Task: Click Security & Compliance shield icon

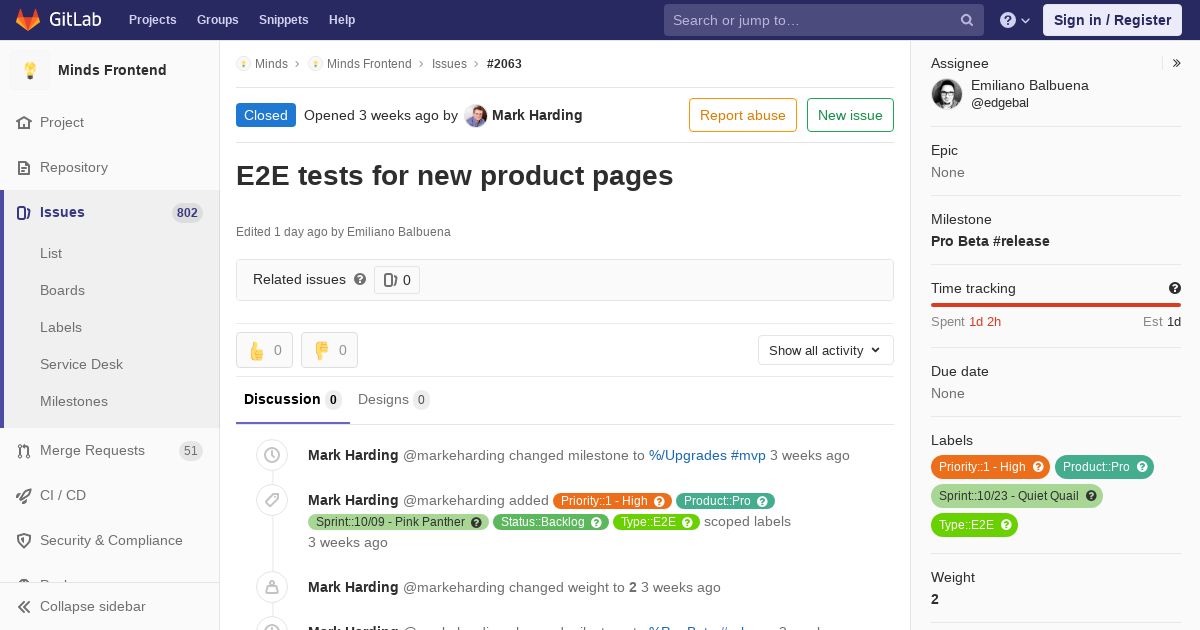Action: click(24, 541)
